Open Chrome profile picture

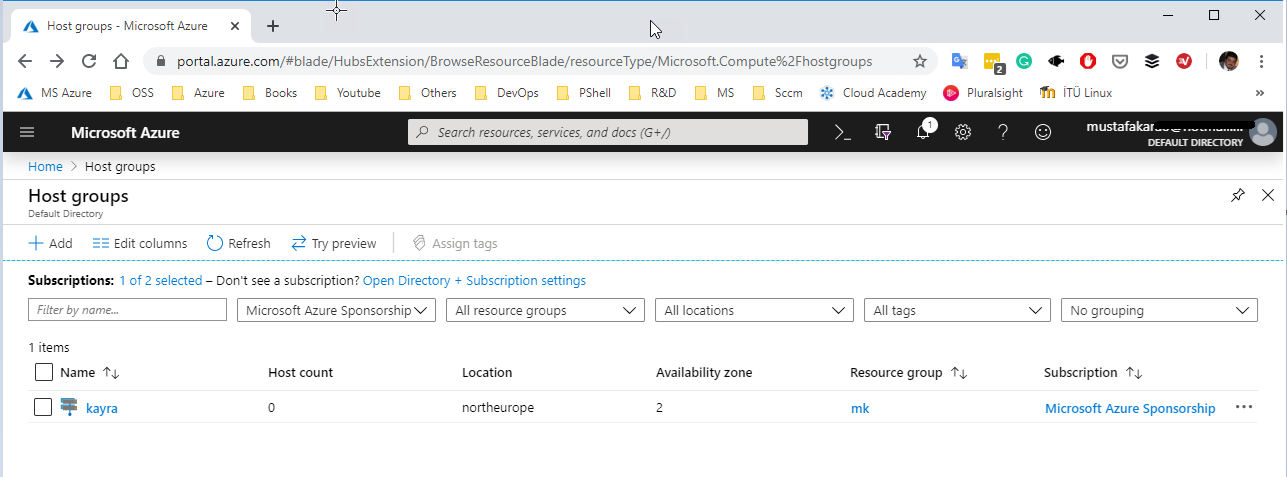[1229, 61]
